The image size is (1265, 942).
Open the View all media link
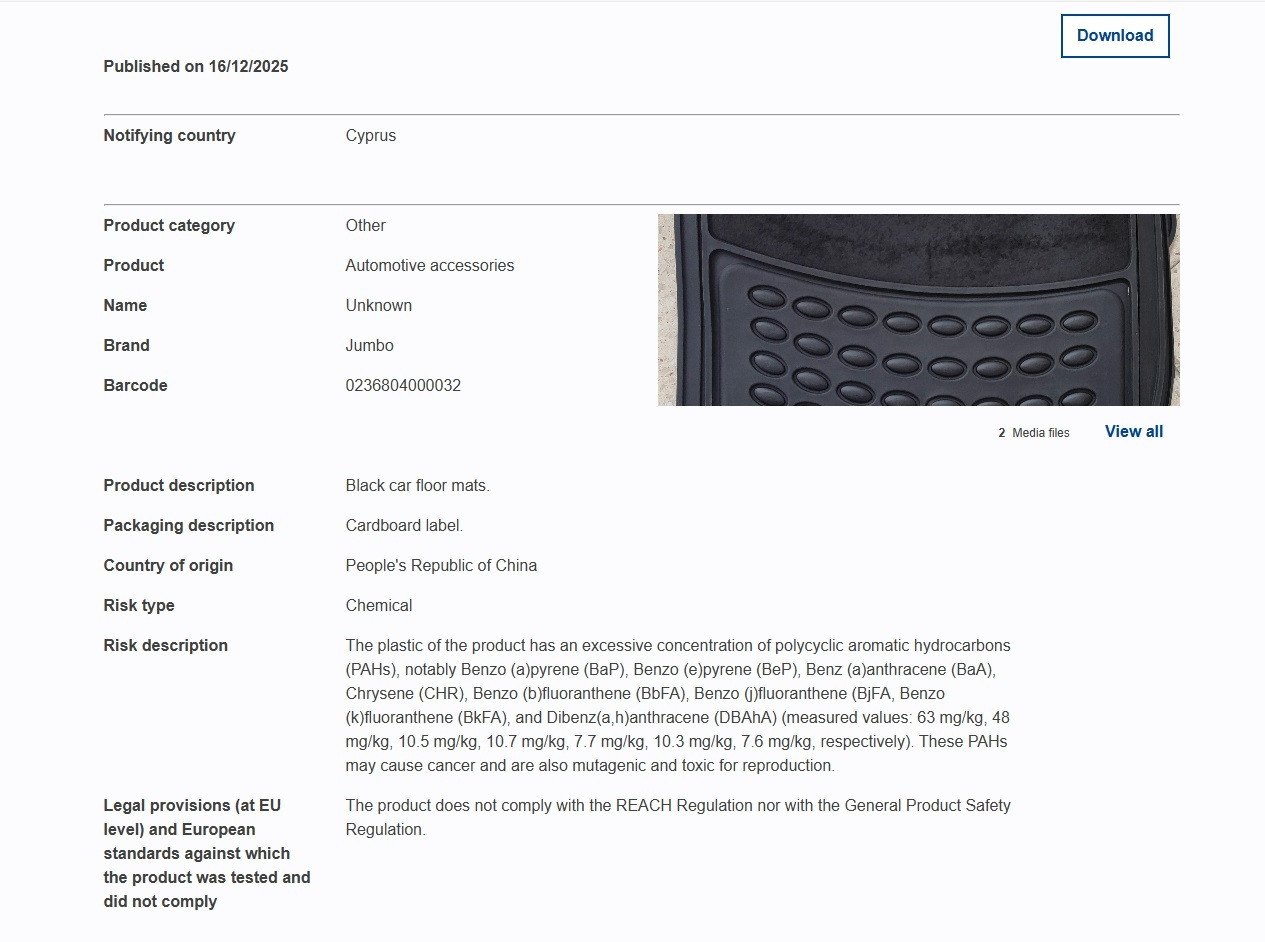click(1133, 432)
